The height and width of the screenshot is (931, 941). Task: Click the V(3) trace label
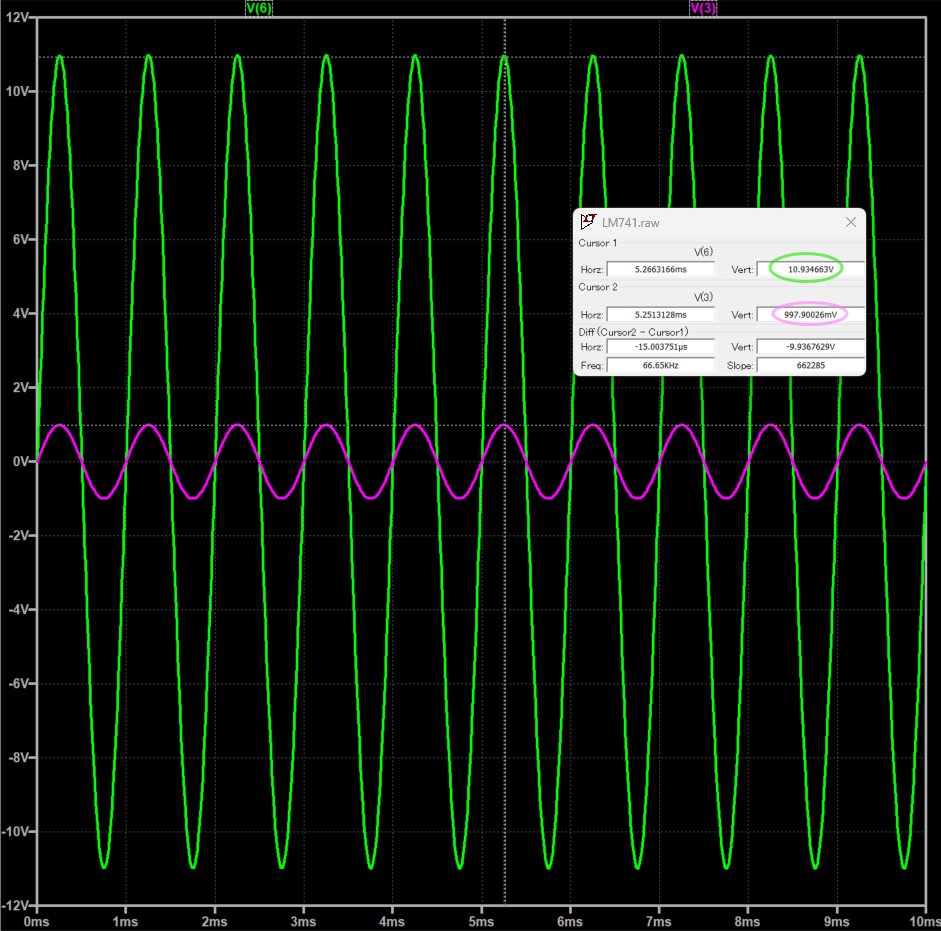(x=702, y=8)
